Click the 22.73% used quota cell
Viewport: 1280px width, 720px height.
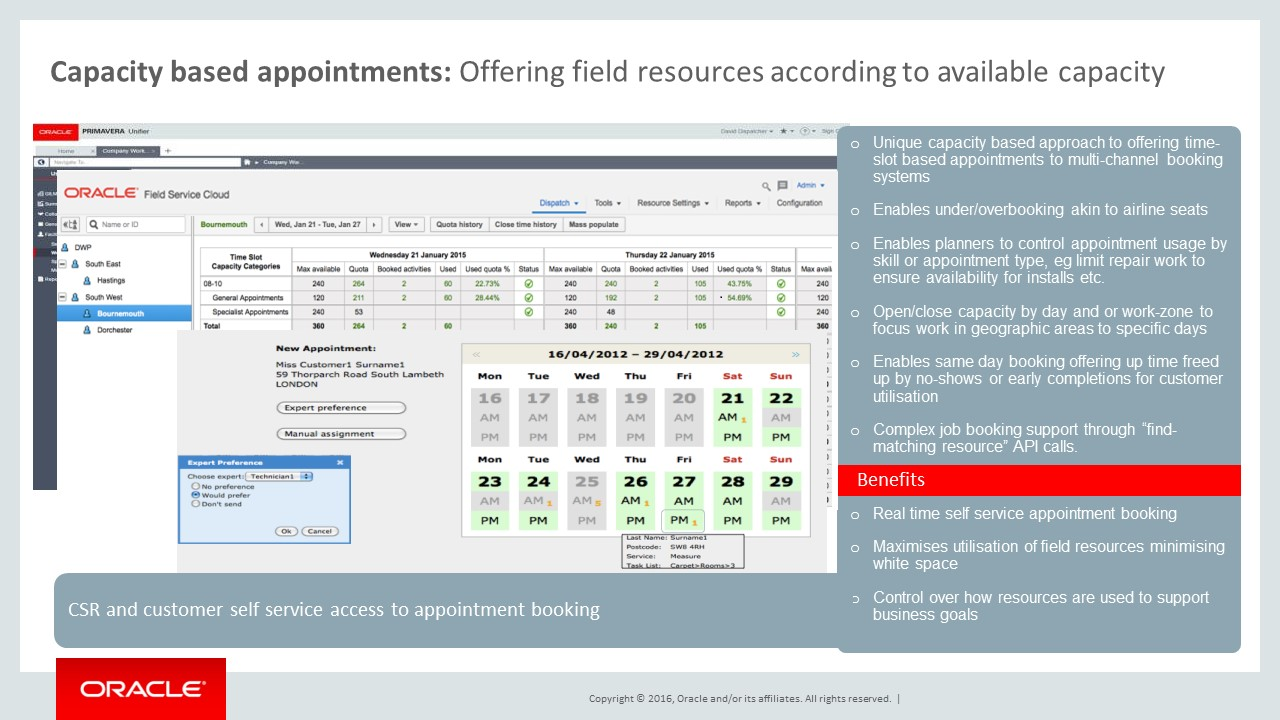point(487,283)
